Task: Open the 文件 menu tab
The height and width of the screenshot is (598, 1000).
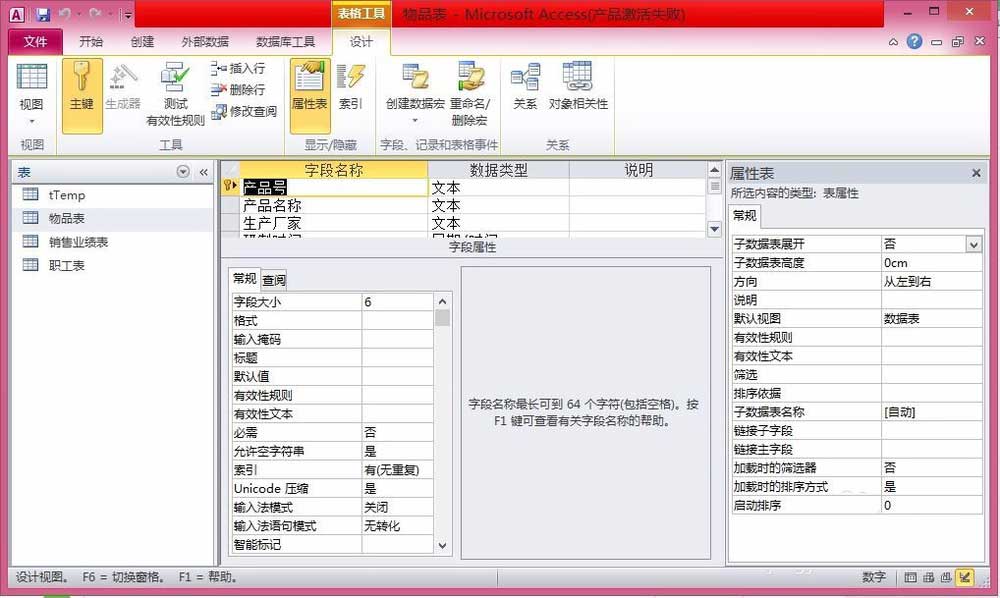Action: [x=36, y=41]
